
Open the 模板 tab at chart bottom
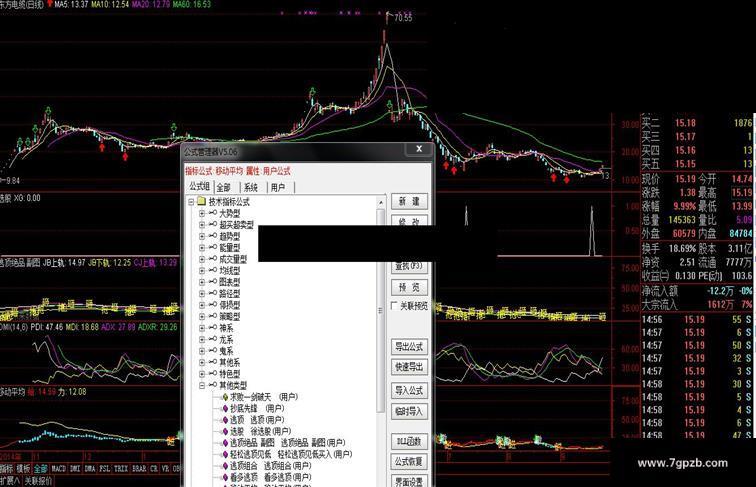23,468
